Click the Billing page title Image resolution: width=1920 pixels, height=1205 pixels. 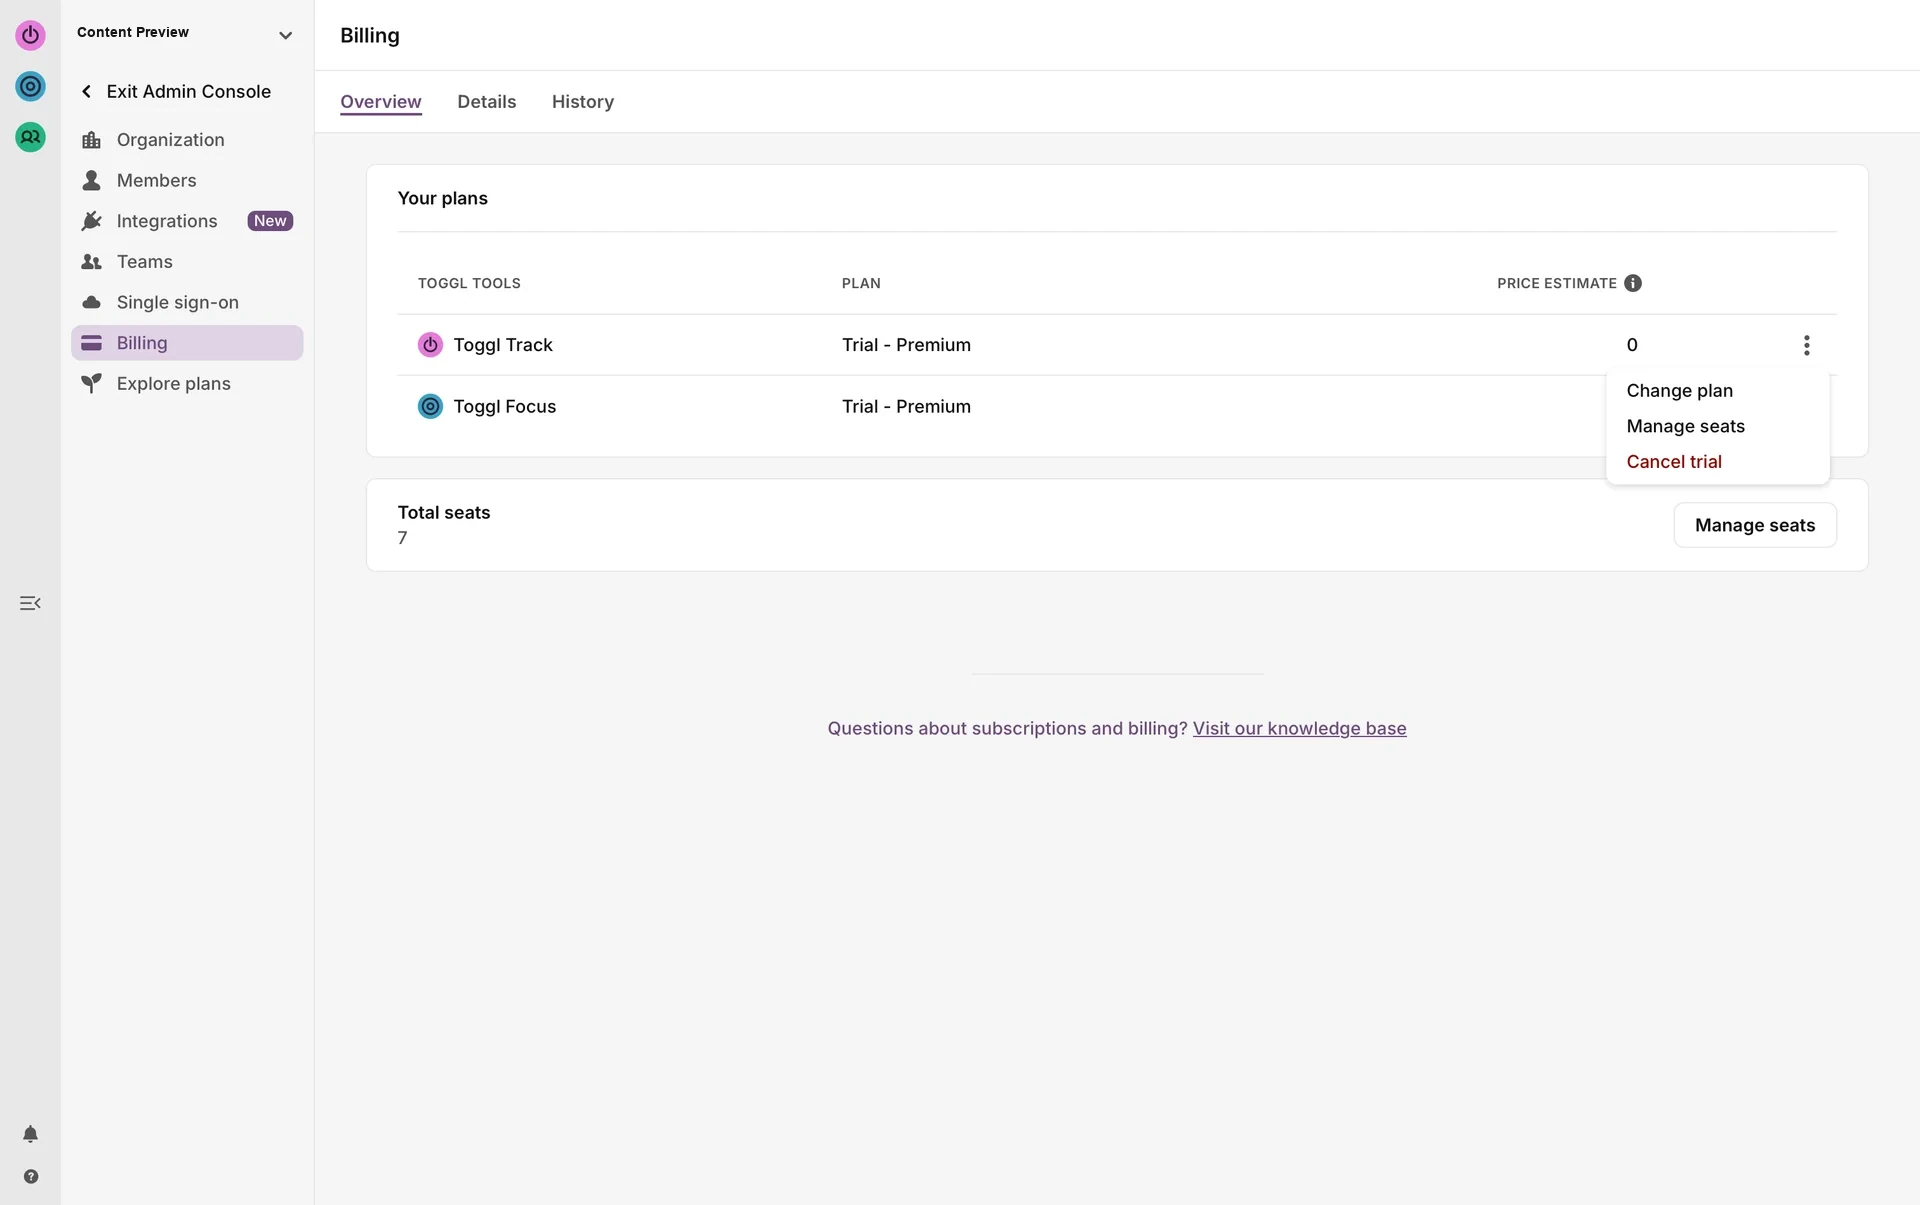(x=370, y=35)
